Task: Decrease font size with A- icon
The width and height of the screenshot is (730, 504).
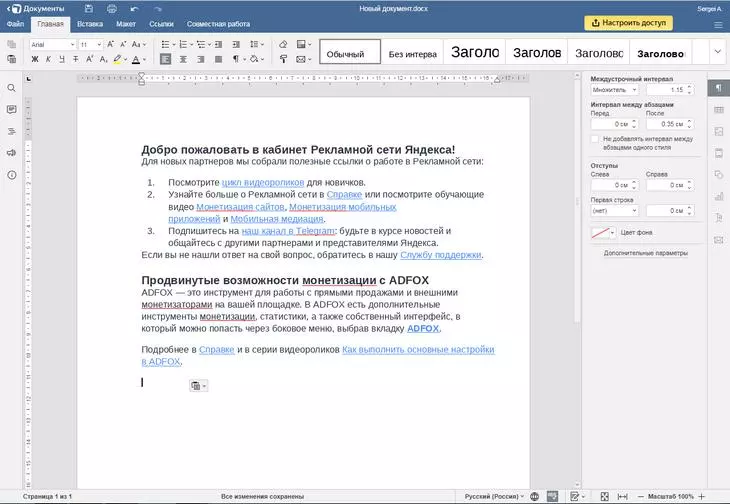Action: (123, 44)
